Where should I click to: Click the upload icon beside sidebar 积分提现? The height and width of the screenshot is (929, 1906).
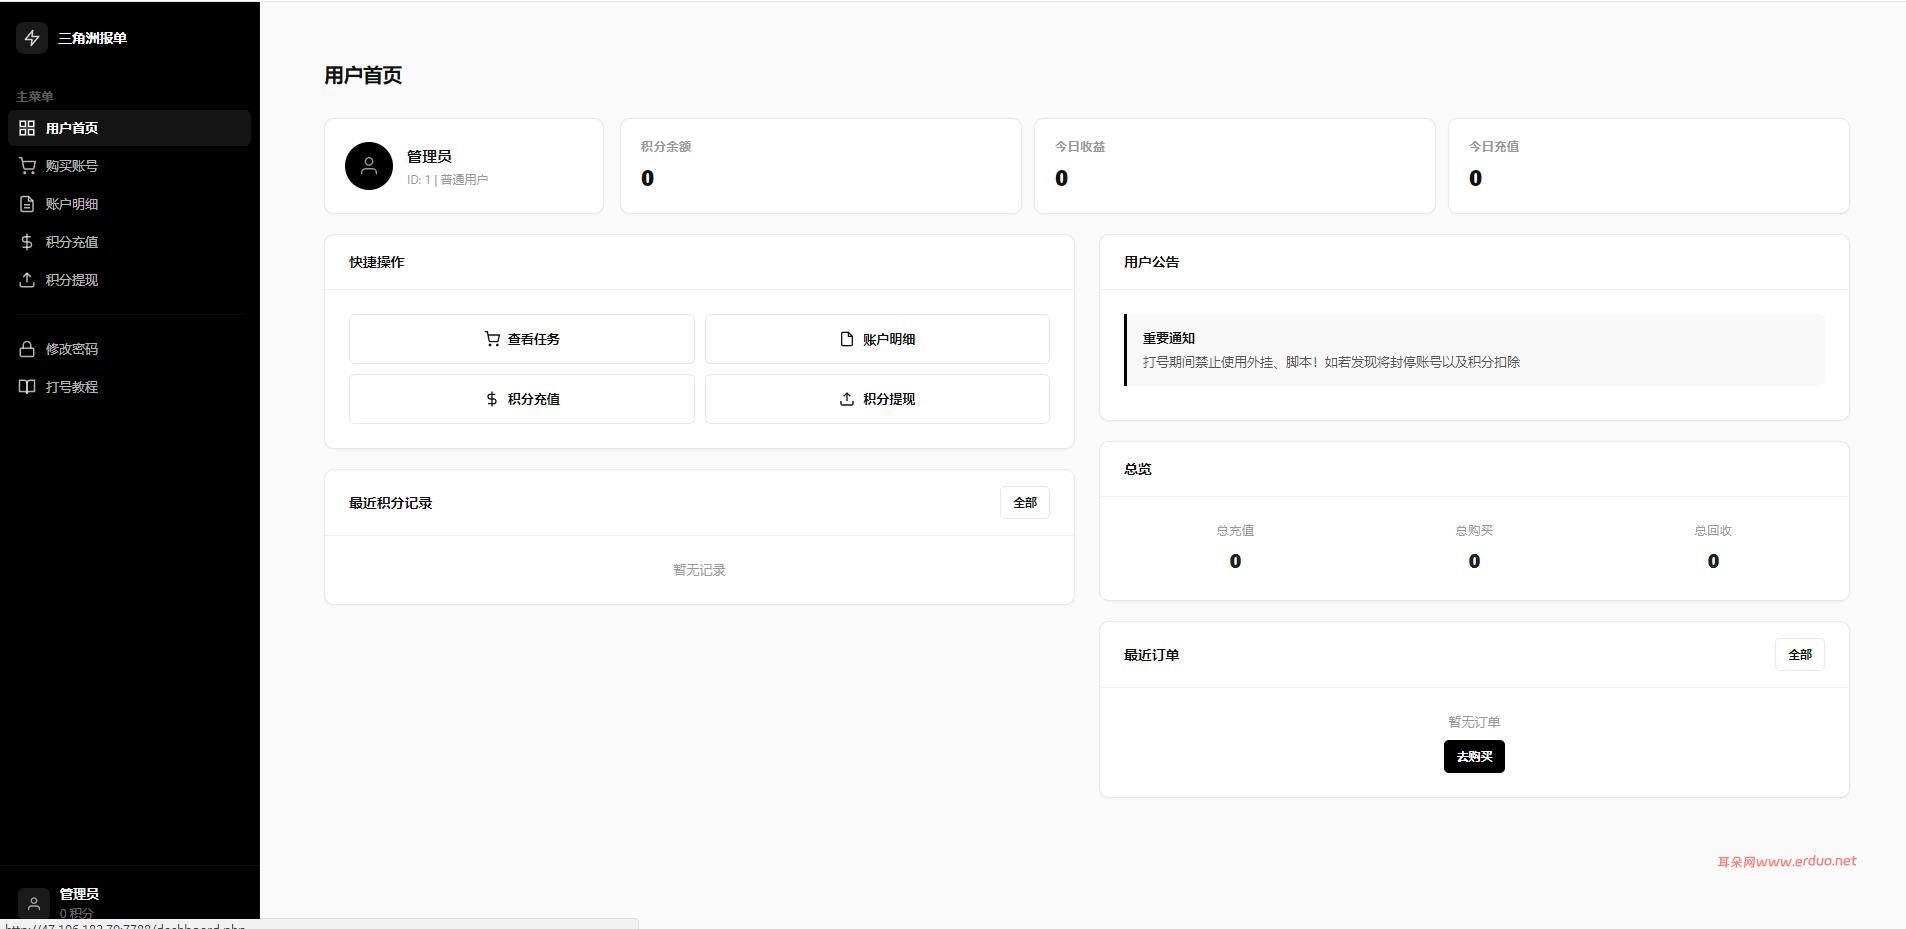coord(27,280)
